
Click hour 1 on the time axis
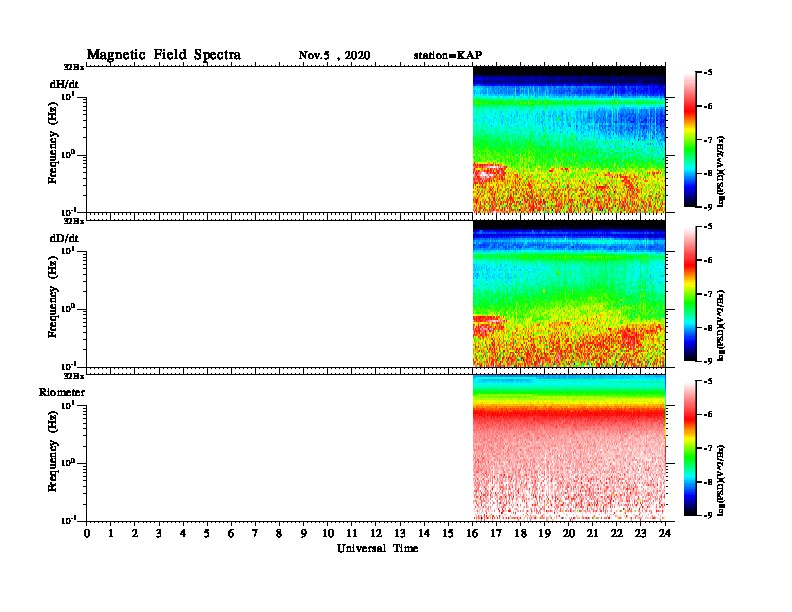111,534
